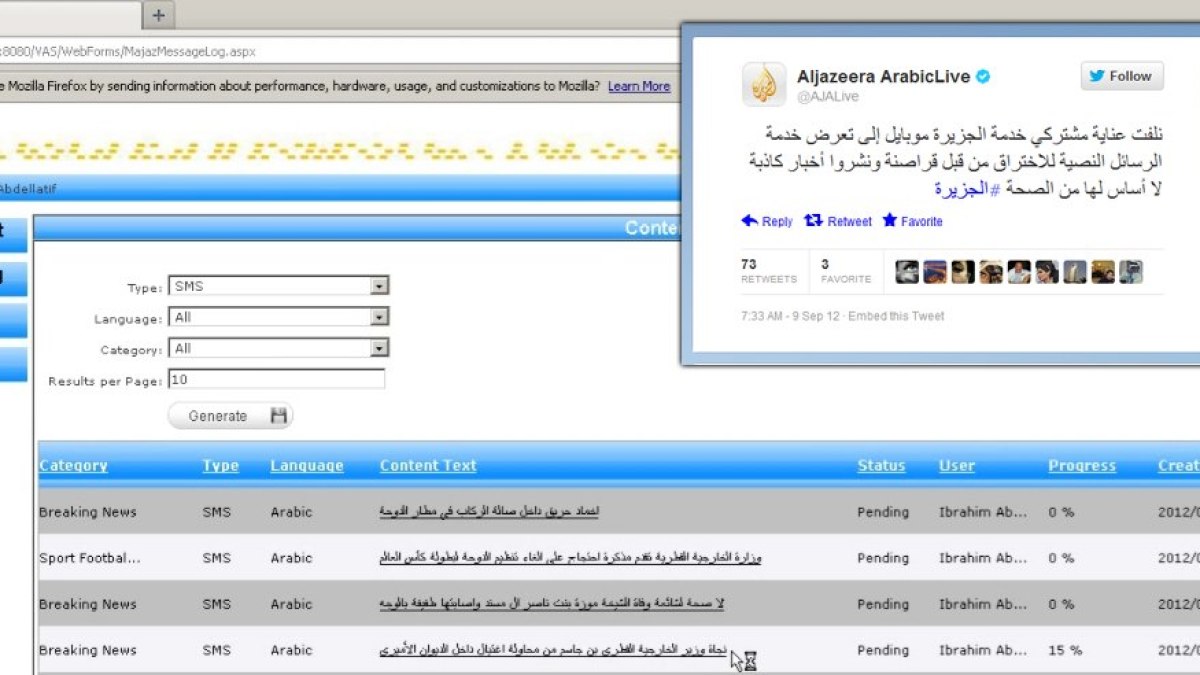Click the Generate button
1200x675 pixels.
230,416
